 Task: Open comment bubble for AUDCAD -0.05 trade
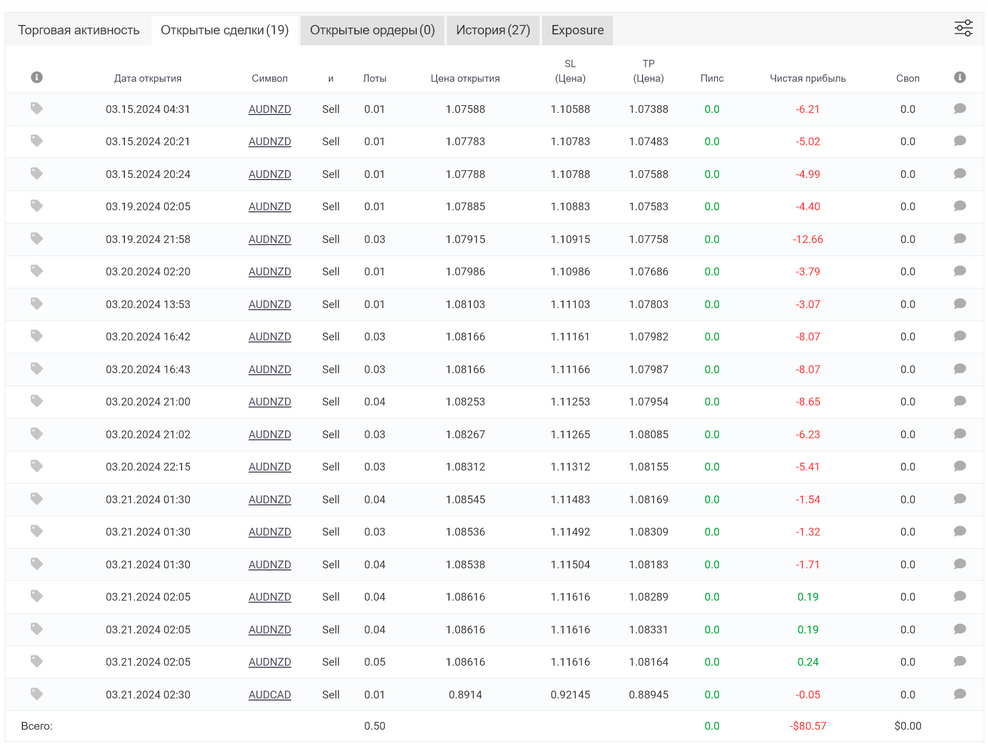click(x=960, y=694)
